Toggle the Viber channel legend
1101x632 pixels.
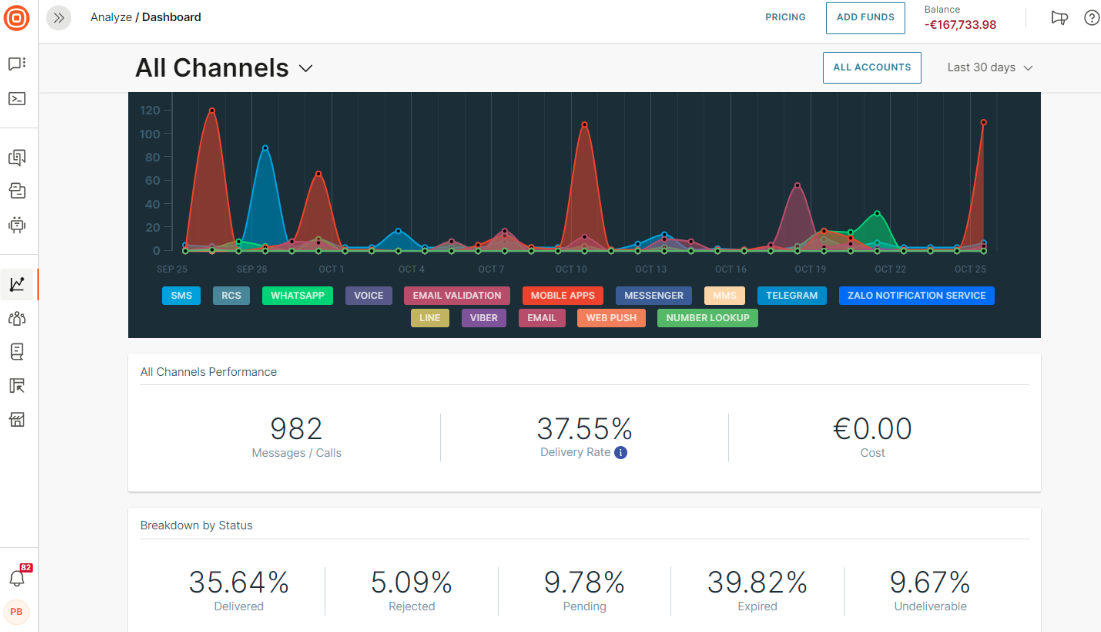[x=484, y=318]
